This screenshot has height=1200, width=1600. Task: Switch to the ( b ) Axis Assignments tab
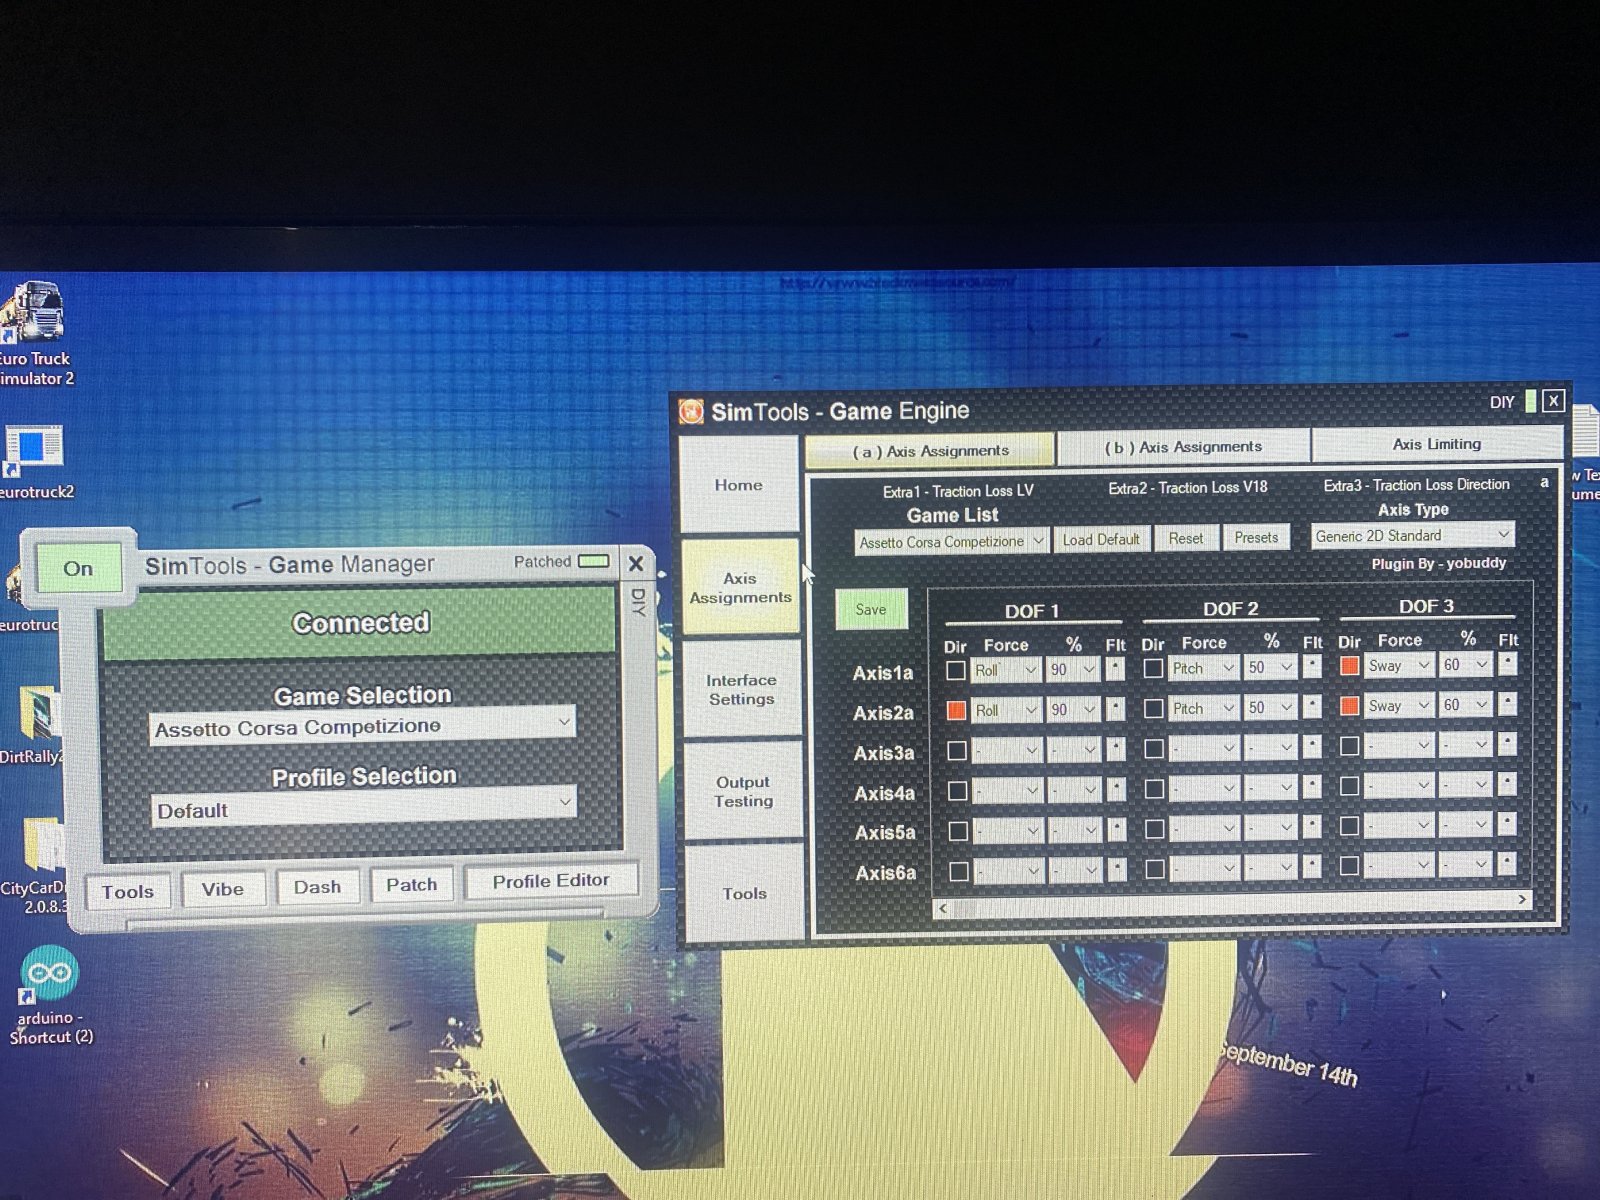pos(1183,446)
